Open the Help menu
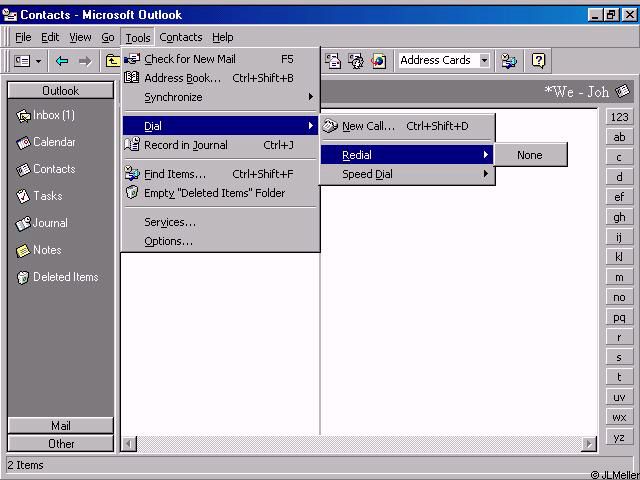The image size is (640, 480). (x=222, y=38)
